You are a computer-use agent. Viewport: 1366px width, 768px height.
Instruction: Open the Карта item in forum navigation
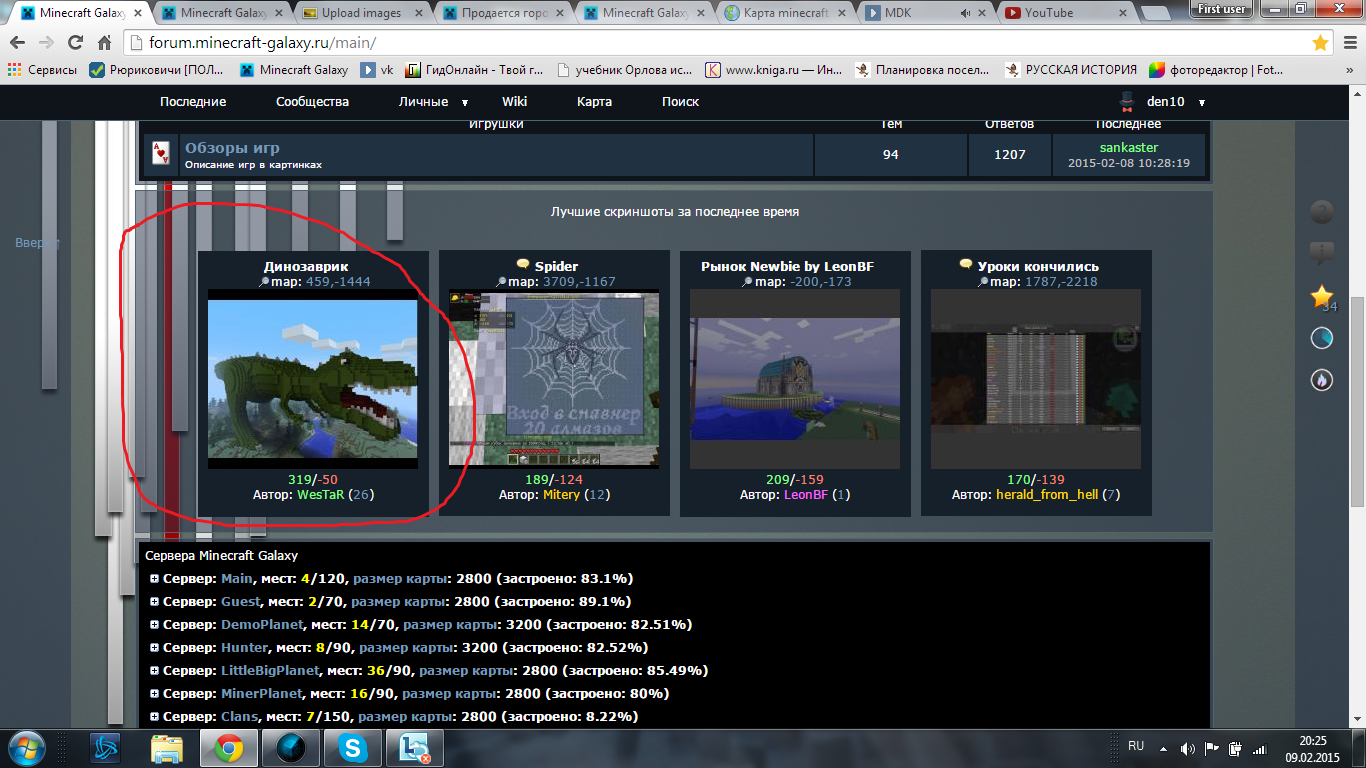coord(594,102)
